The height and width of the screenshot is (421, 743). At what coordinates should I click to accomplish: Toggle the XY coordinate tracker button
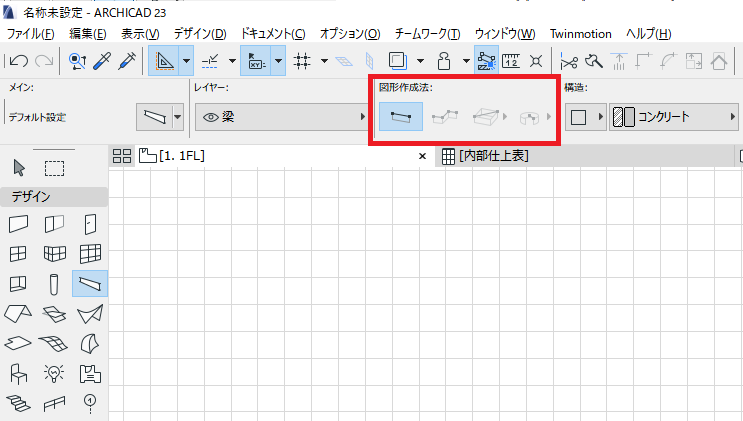coord(256,61)
